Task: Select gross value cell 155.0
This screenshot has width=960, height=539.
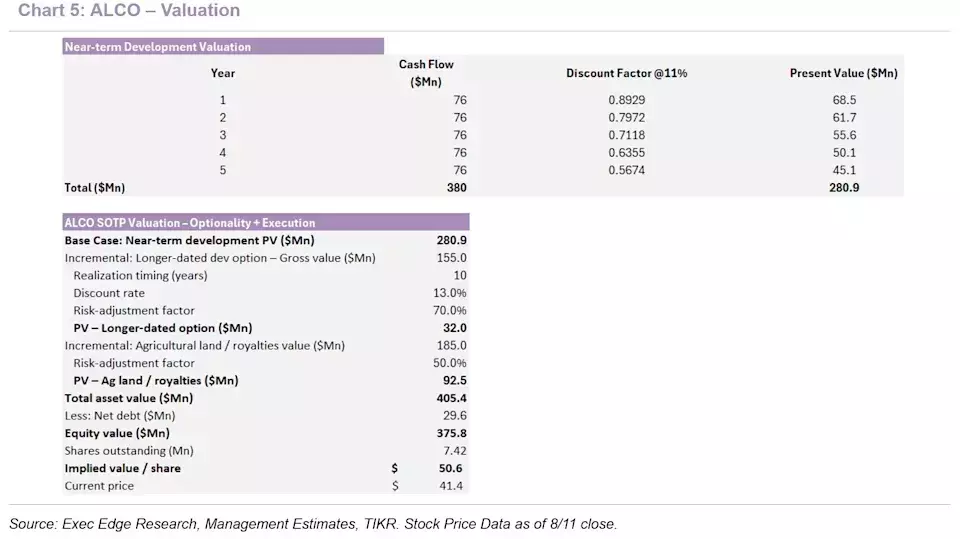Action: 451,258
